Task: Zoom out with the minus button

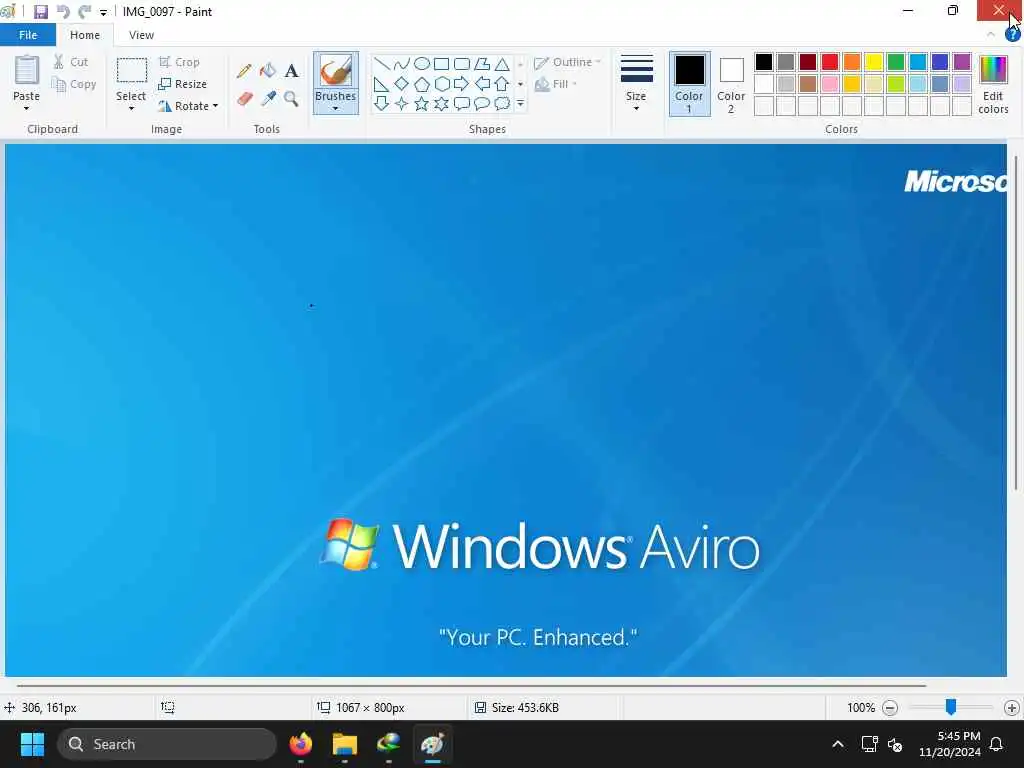Action: click(x=889, y=708)
